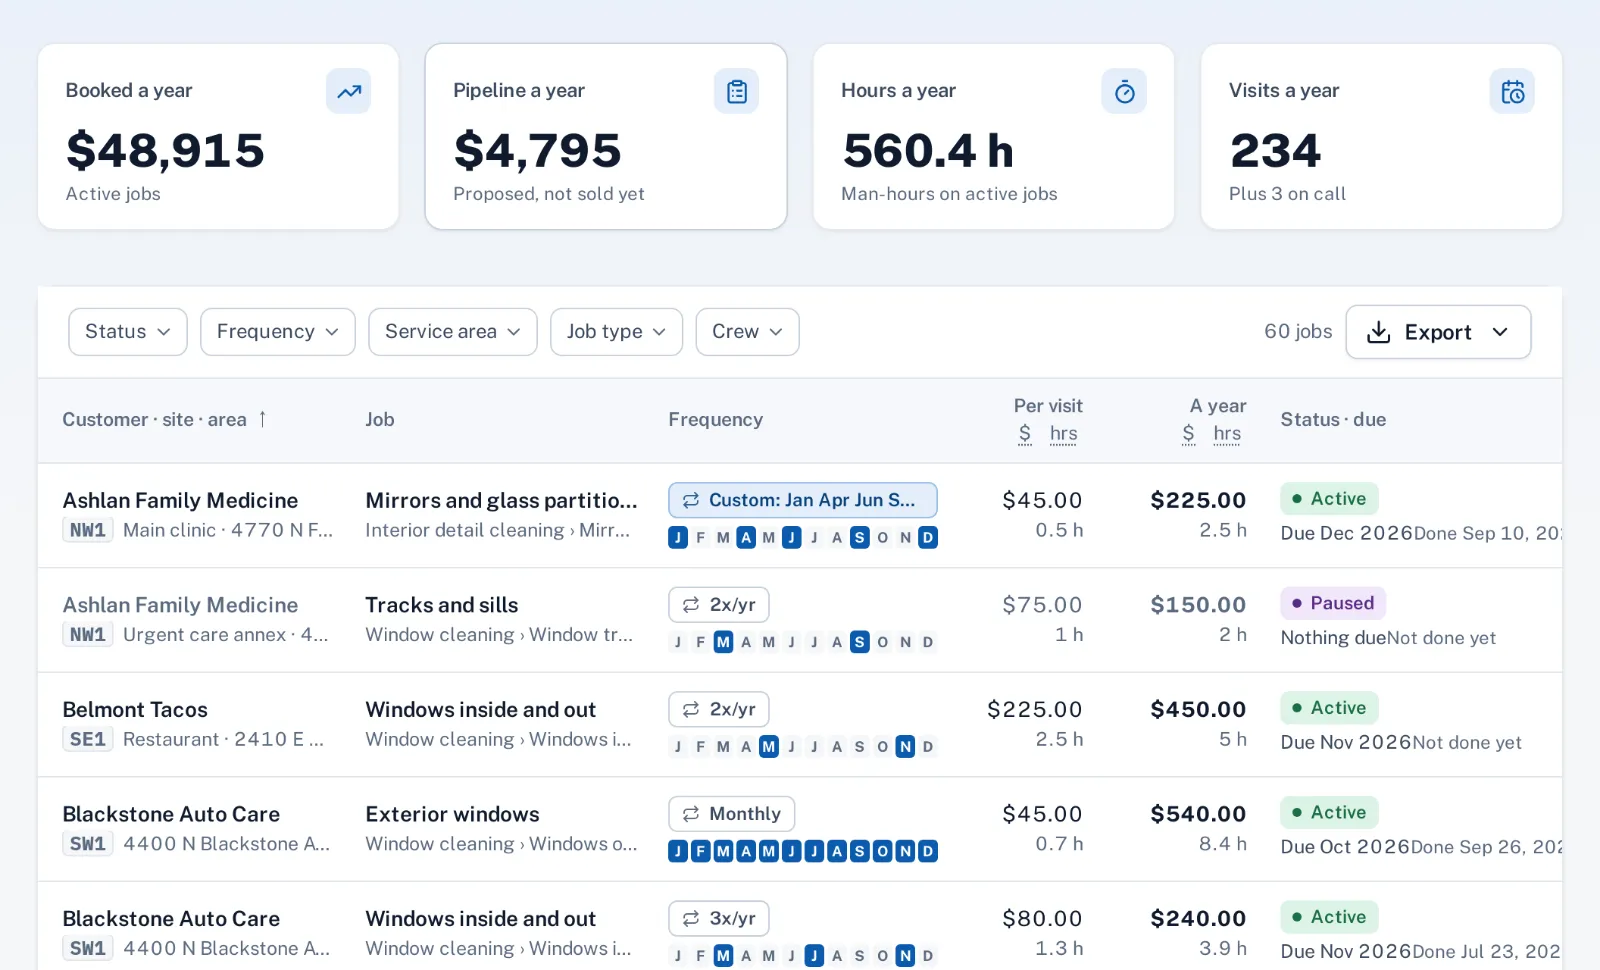Click repeat icon in Tracks and sills 2x/yr badge

click(x=691, y=605)
